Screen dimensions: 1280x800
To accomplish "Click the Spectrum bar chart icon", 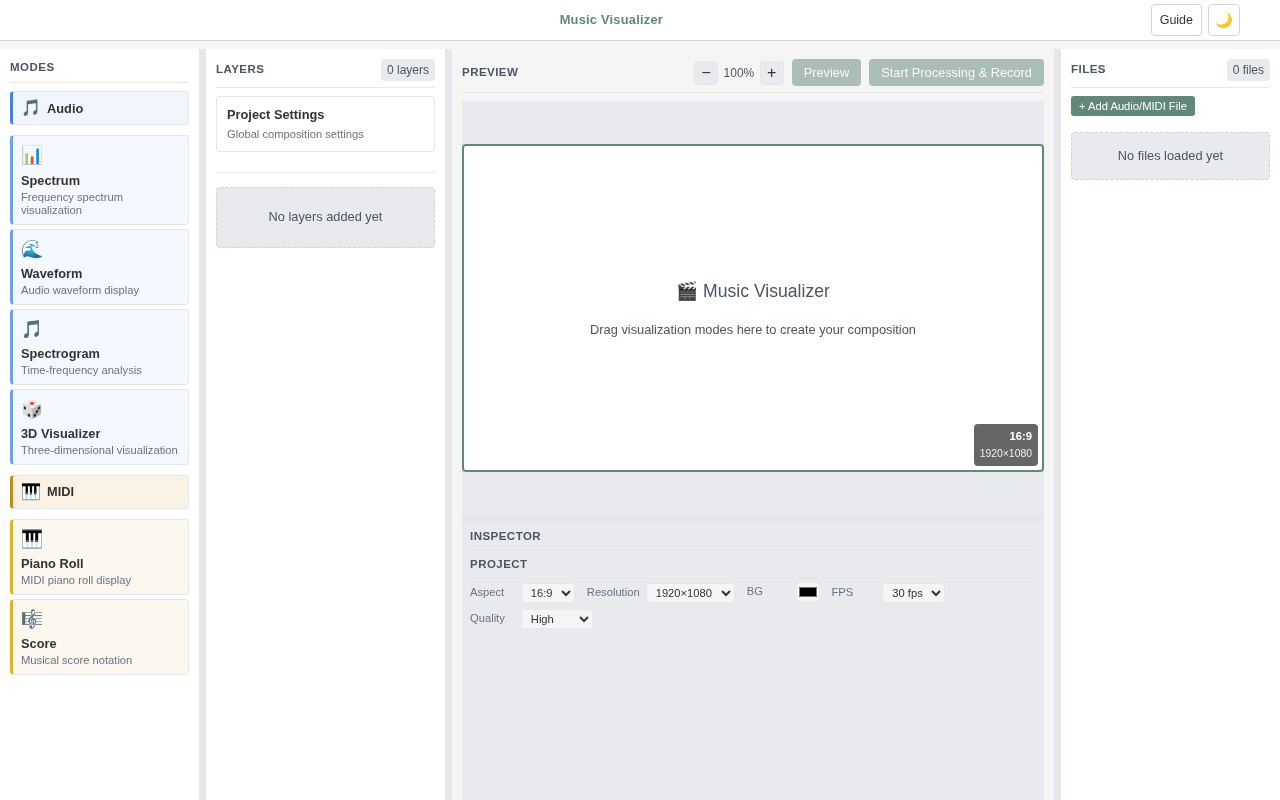I will pyautogui.click(x=32, y=155).
